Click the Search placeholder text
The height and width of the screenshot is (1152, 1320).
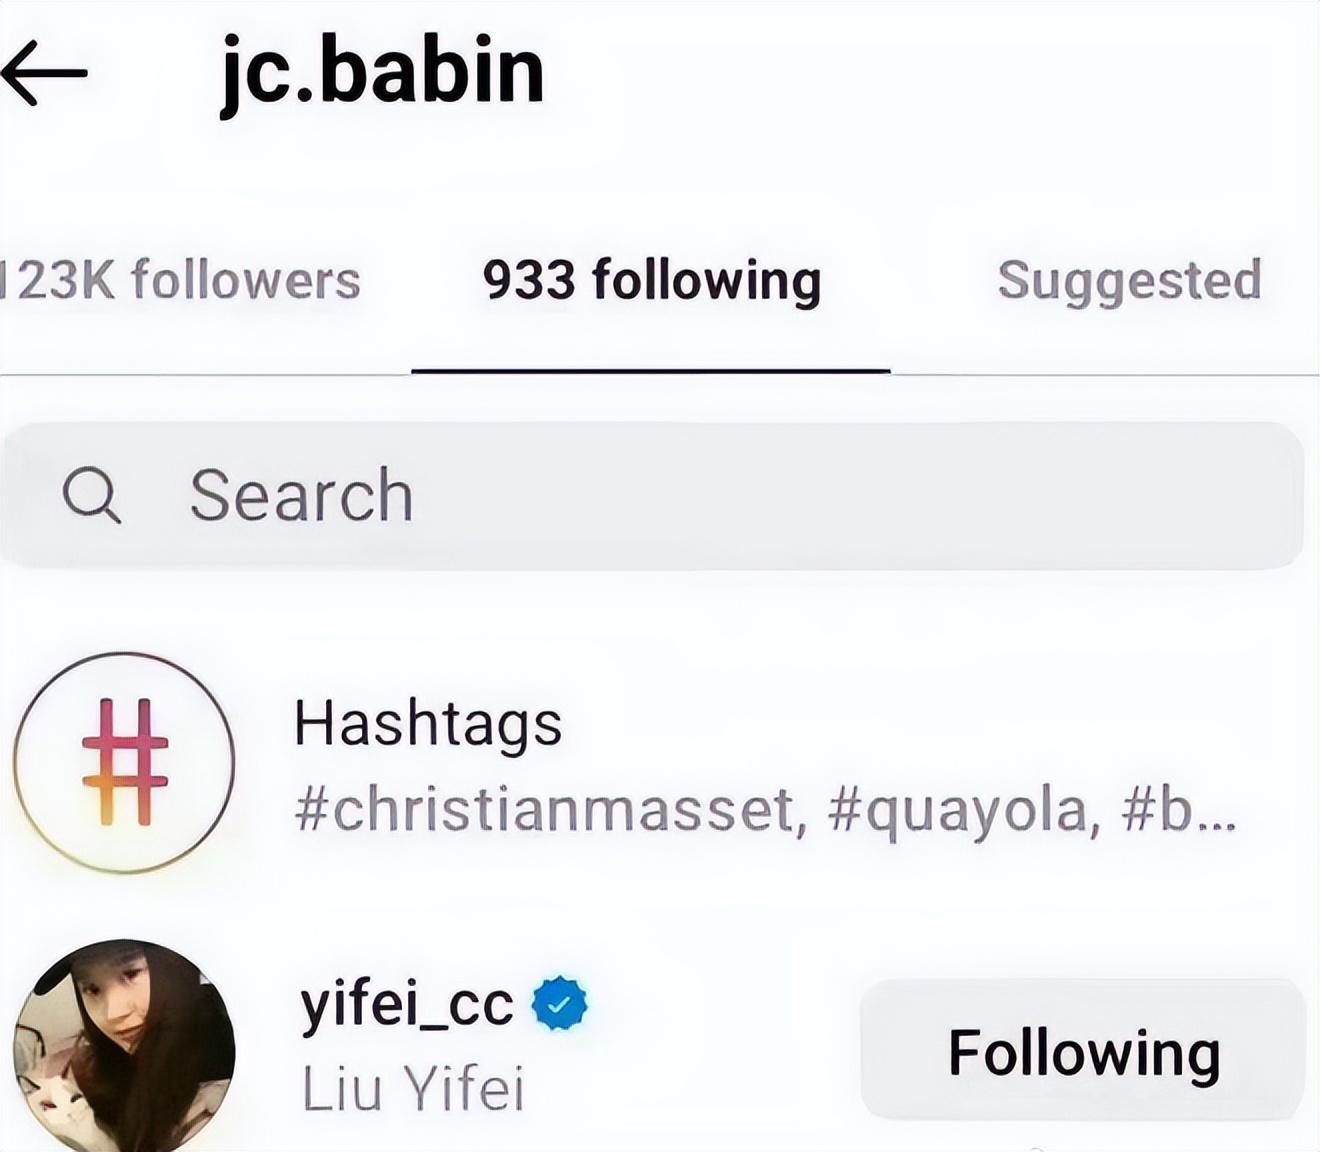[301, 495]
